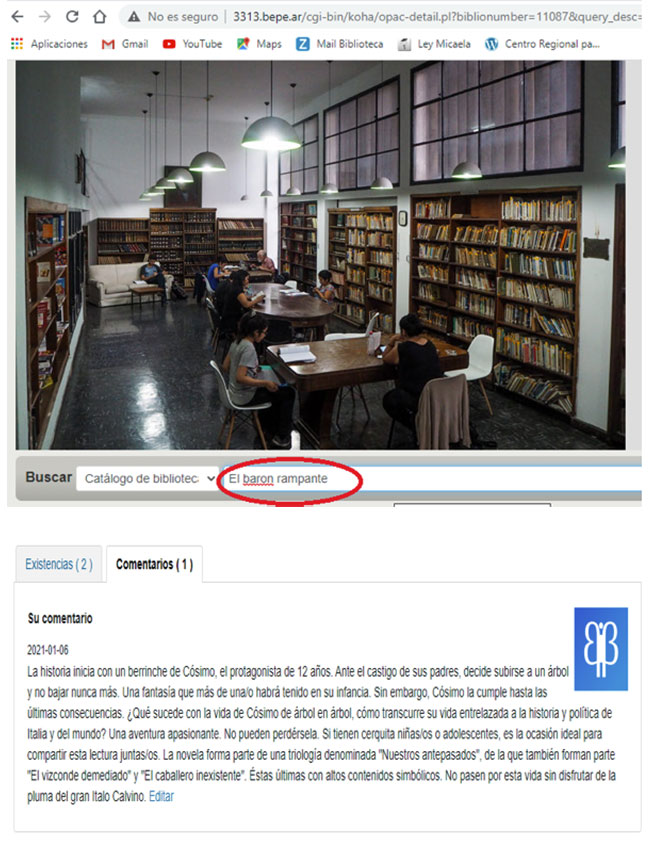The height and width of the screenshot is (852, 648).
Task: Click the blue library logo thumbnail
Action: (601, 649)
